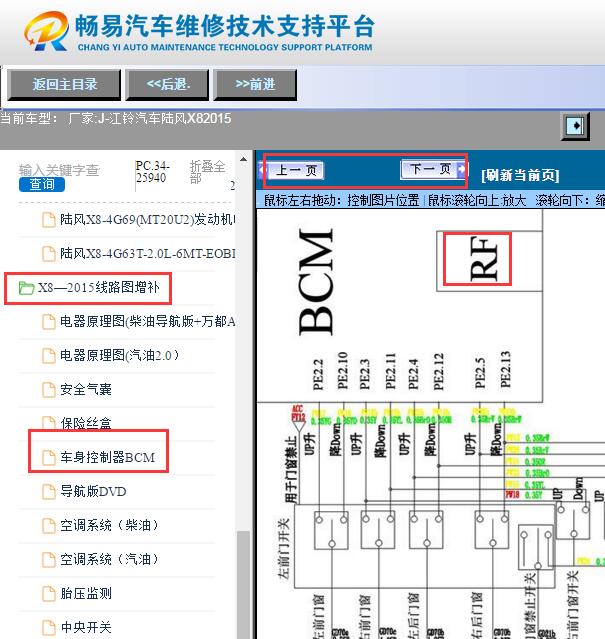Click the tree scrollbar up arrow
This screenshot has width=605, height=639.
[x=243, y=159]
